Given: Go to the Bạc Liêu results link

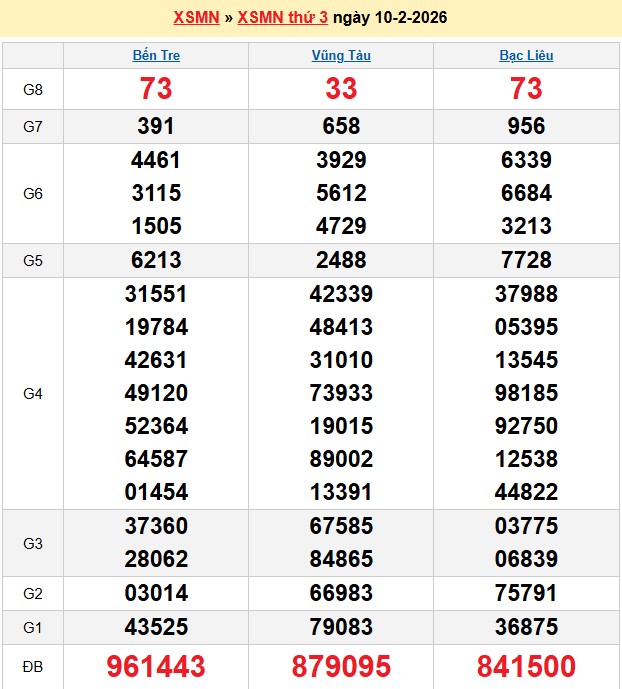Looking at the screenshot, I should click(x=526, y=55).
